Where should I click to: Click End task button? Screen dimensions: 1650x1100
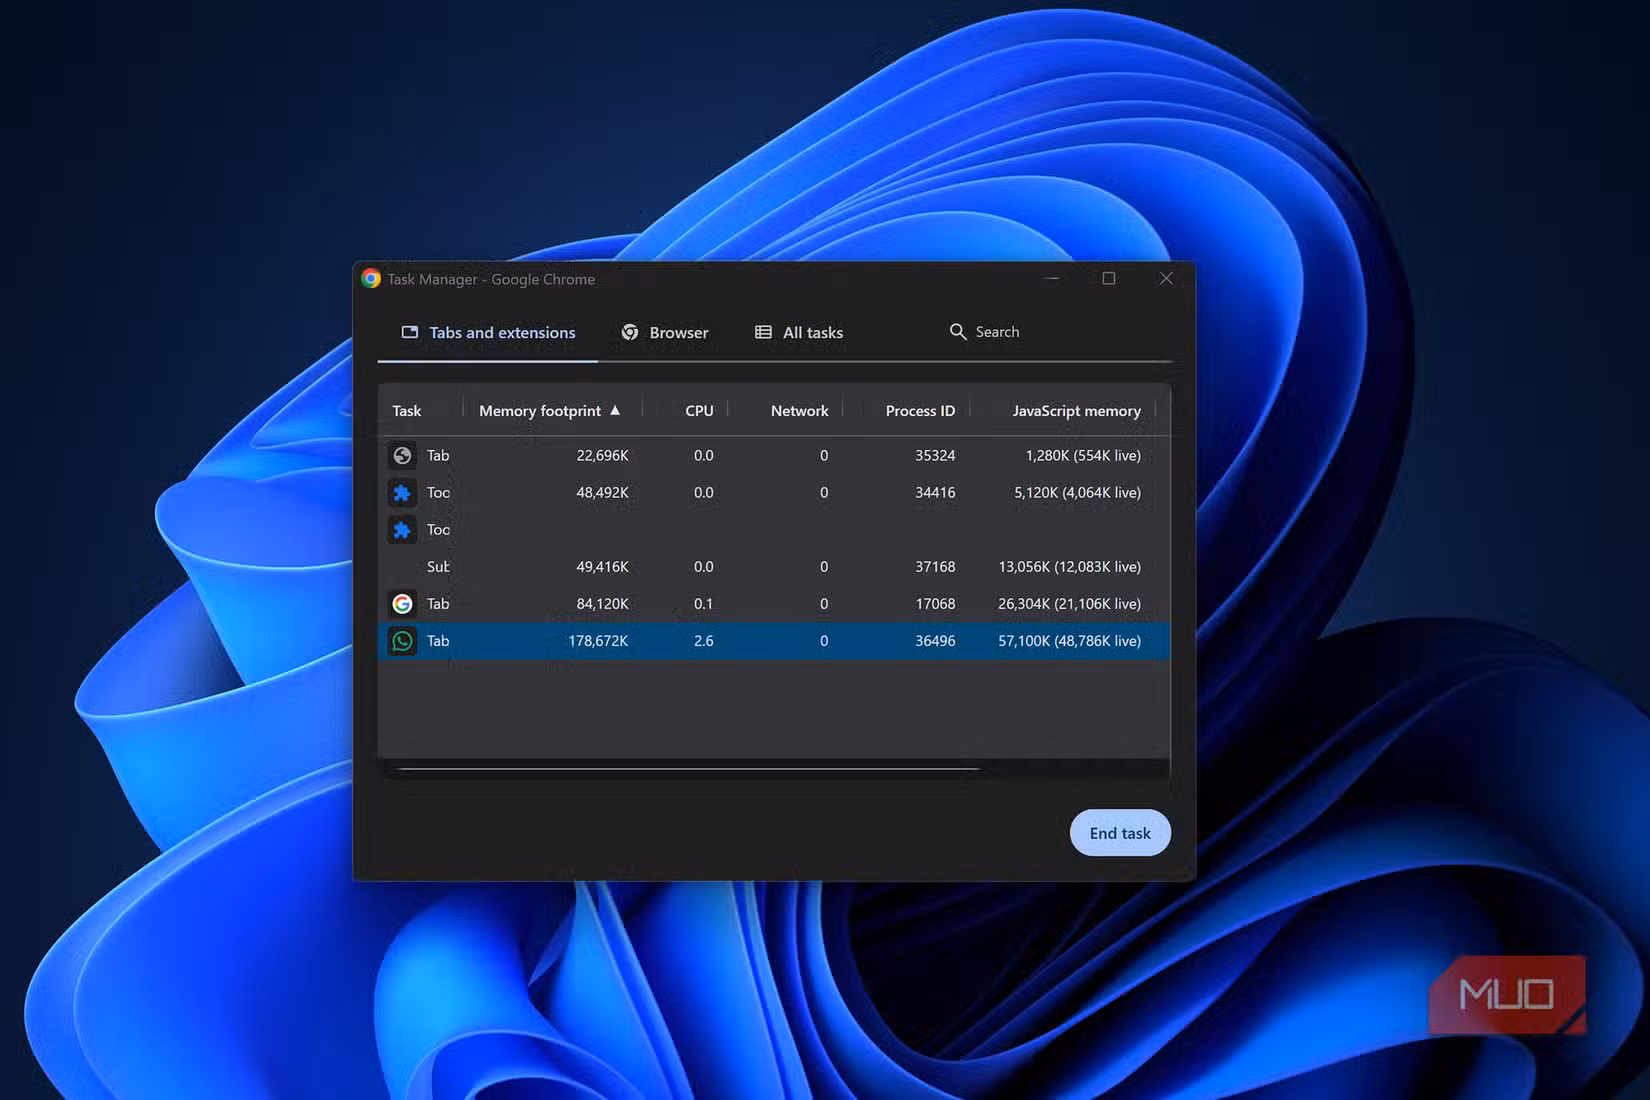click(x=1120, y=833)
